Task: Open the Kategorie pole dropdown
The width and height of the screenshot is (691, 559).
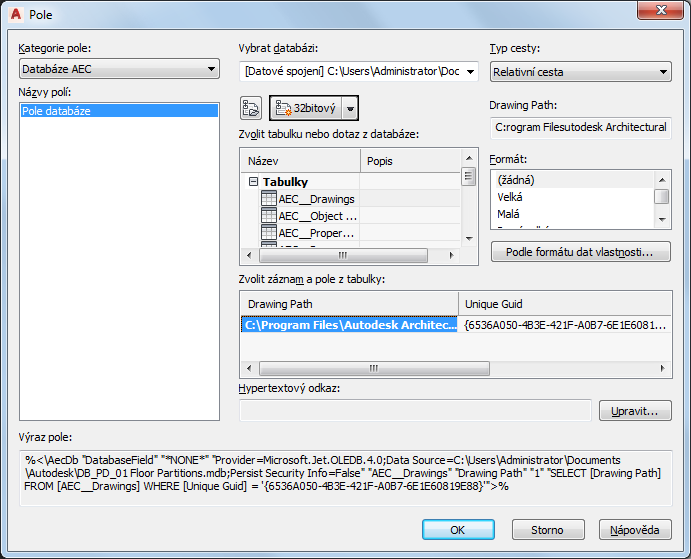Action: [x=119, y=69]
